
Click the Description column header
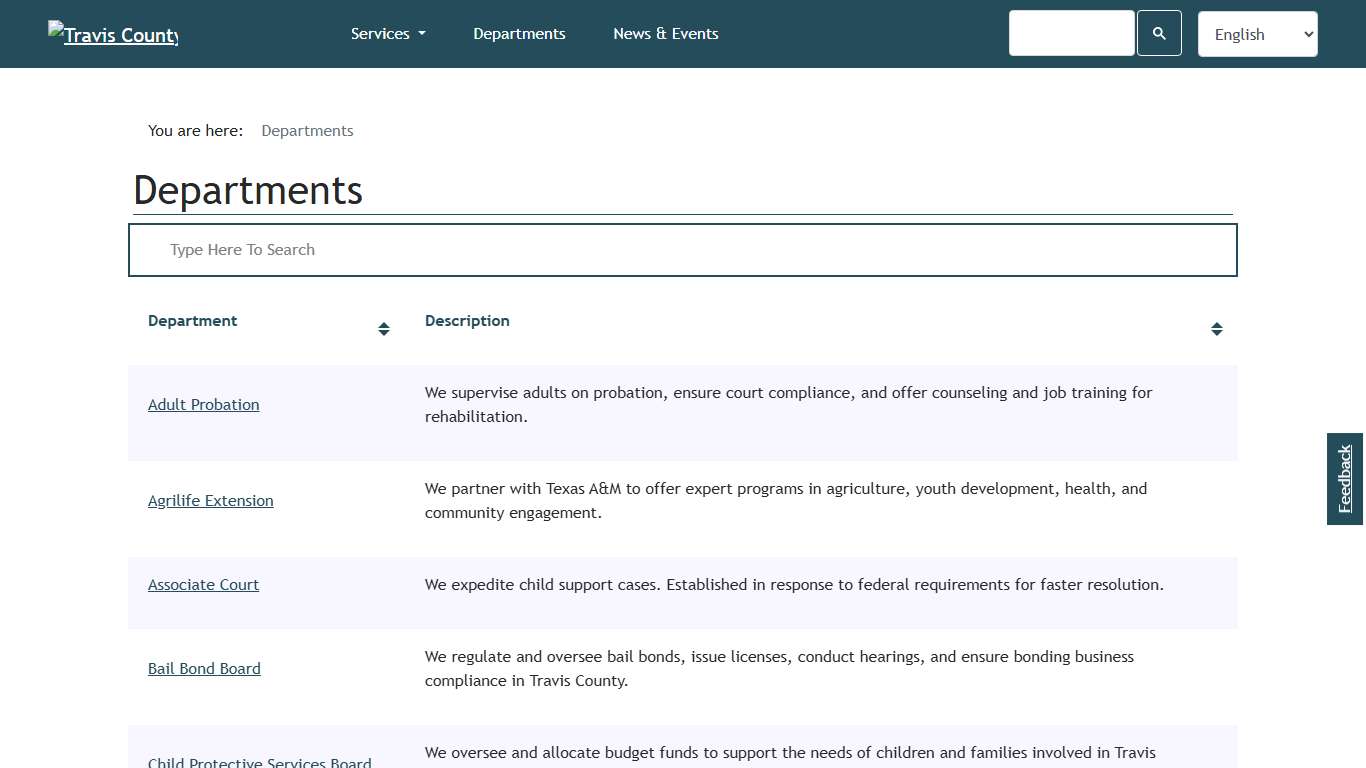[467, 321]
